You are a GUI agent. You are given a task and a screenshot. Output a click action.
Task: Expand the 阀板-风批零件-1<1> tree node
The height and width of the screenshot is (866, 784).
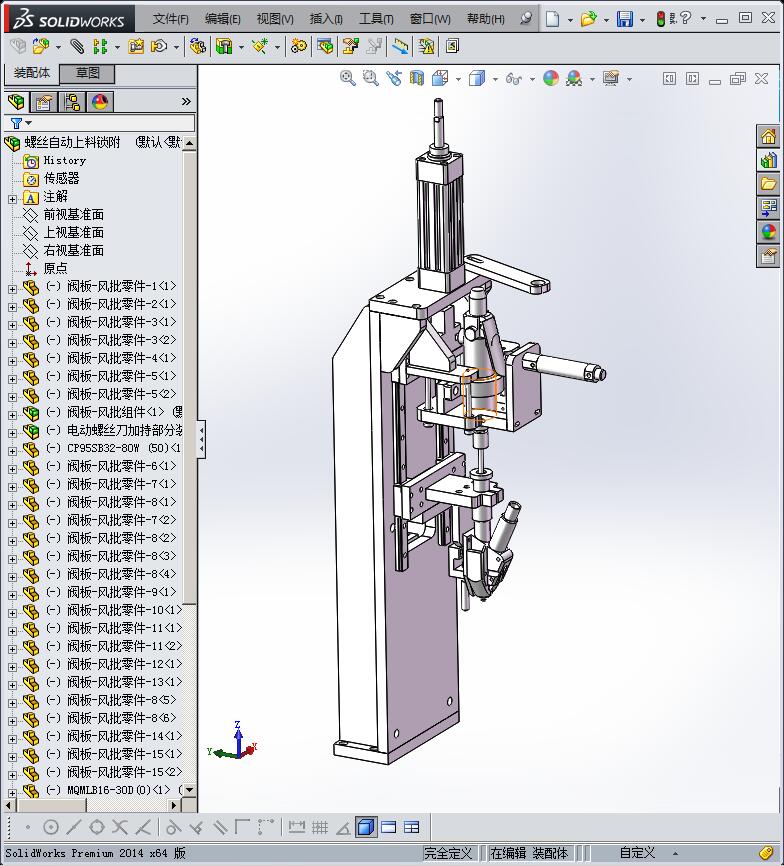click(12, 289)
